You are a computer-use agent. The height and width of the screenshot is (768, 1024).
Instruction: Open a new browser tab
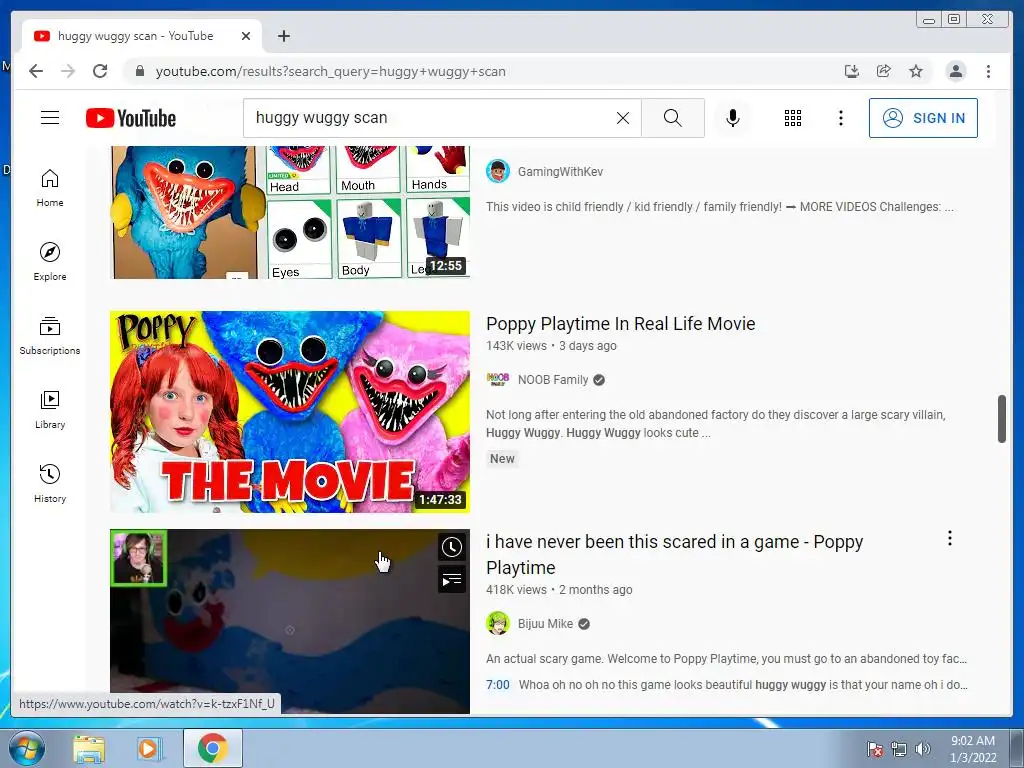[283, 36]
